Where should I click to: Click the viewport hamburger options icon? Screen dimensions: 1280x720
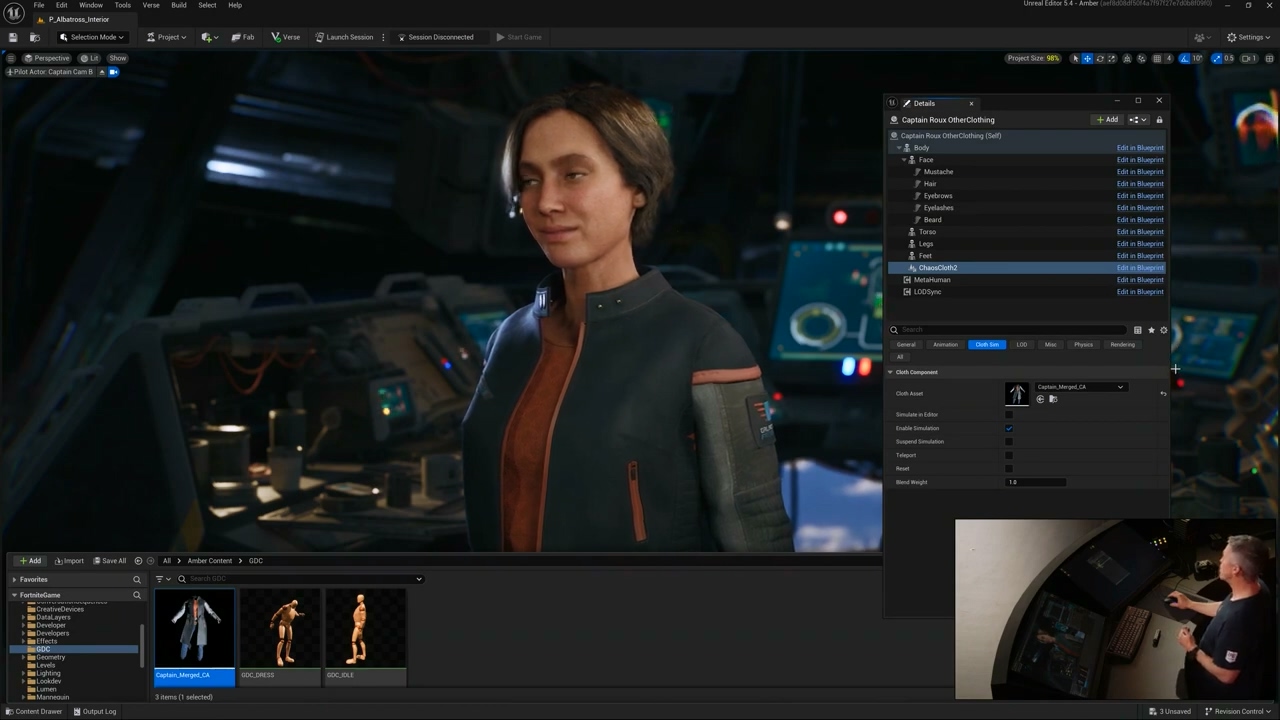(x=12, y=58)
